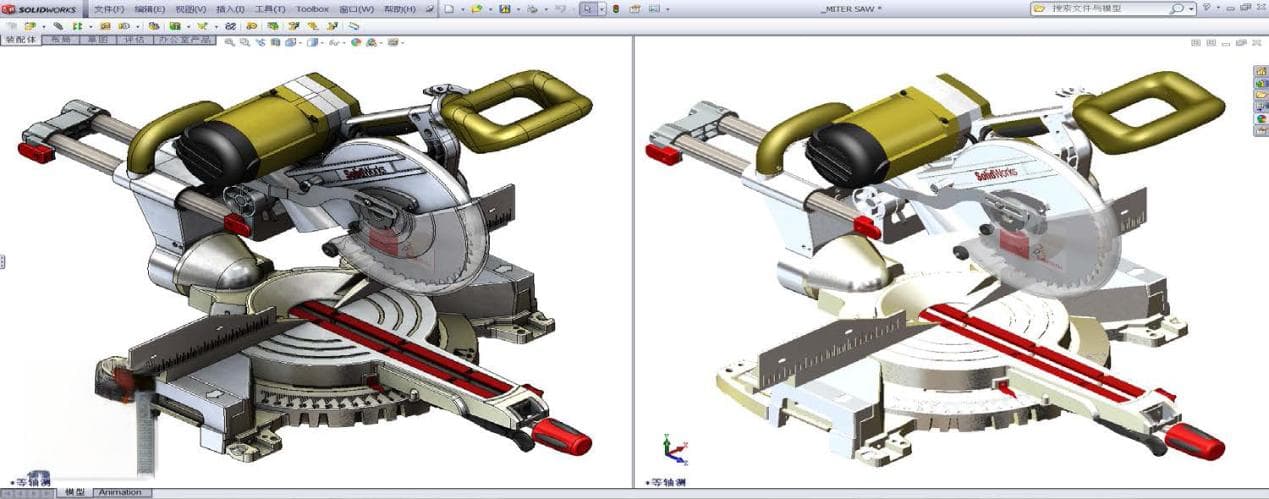
Task: Click the Options icon in title toolbar
Action: [635, 9]
